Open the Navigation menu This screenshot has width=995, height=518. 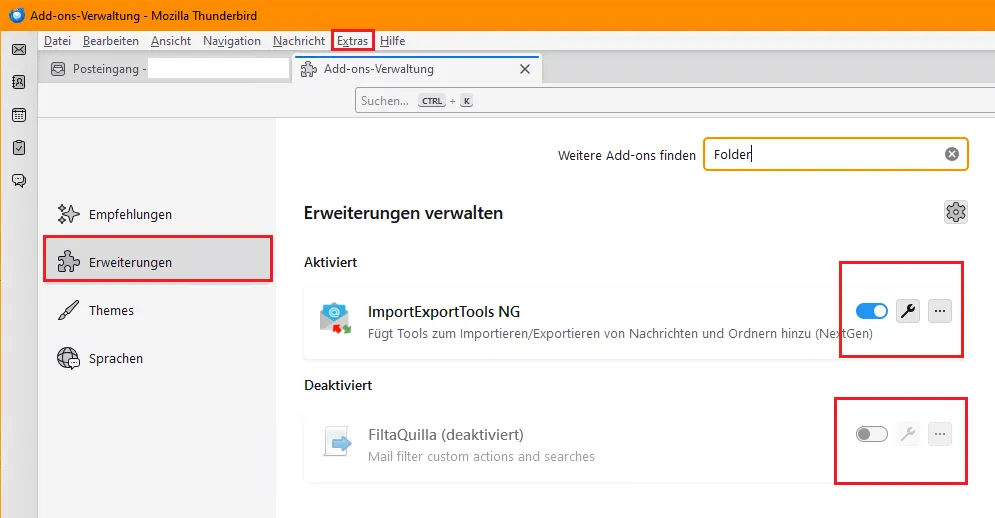(232, 41)
